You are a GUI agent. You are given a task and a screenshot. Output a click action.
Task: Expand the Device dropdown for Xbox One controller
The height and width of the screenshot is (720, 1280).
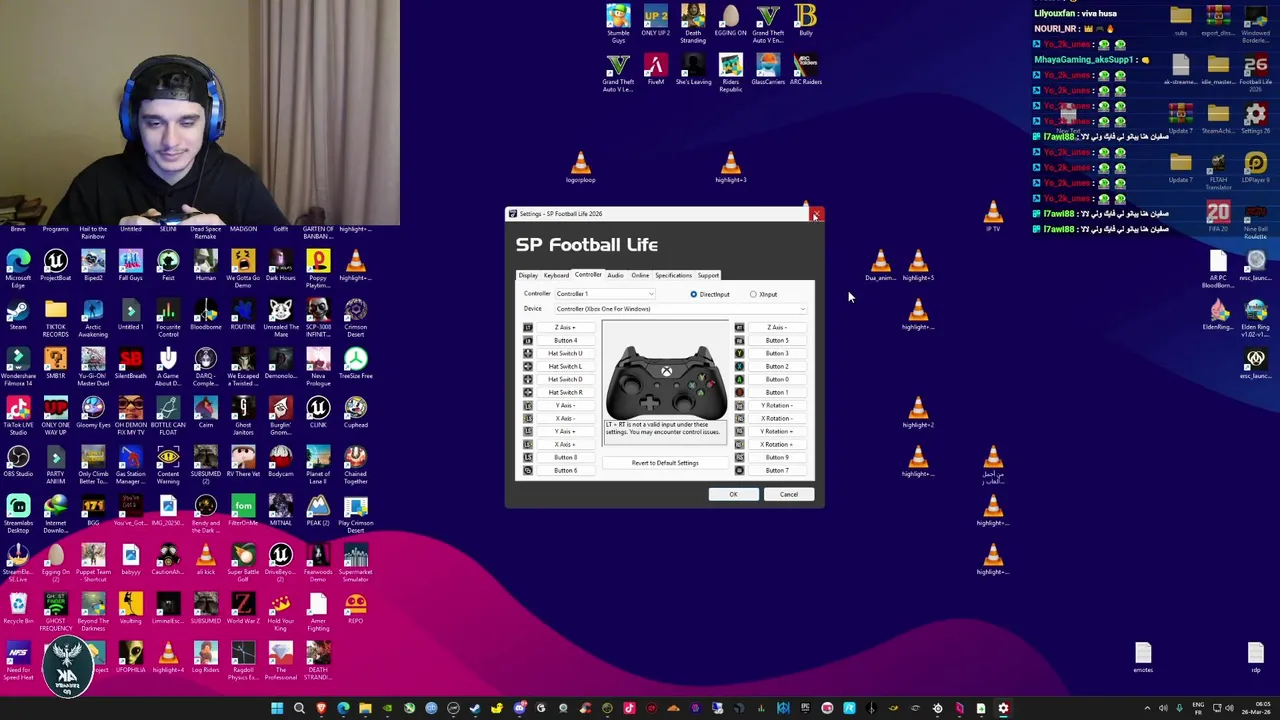coord(681,309)
